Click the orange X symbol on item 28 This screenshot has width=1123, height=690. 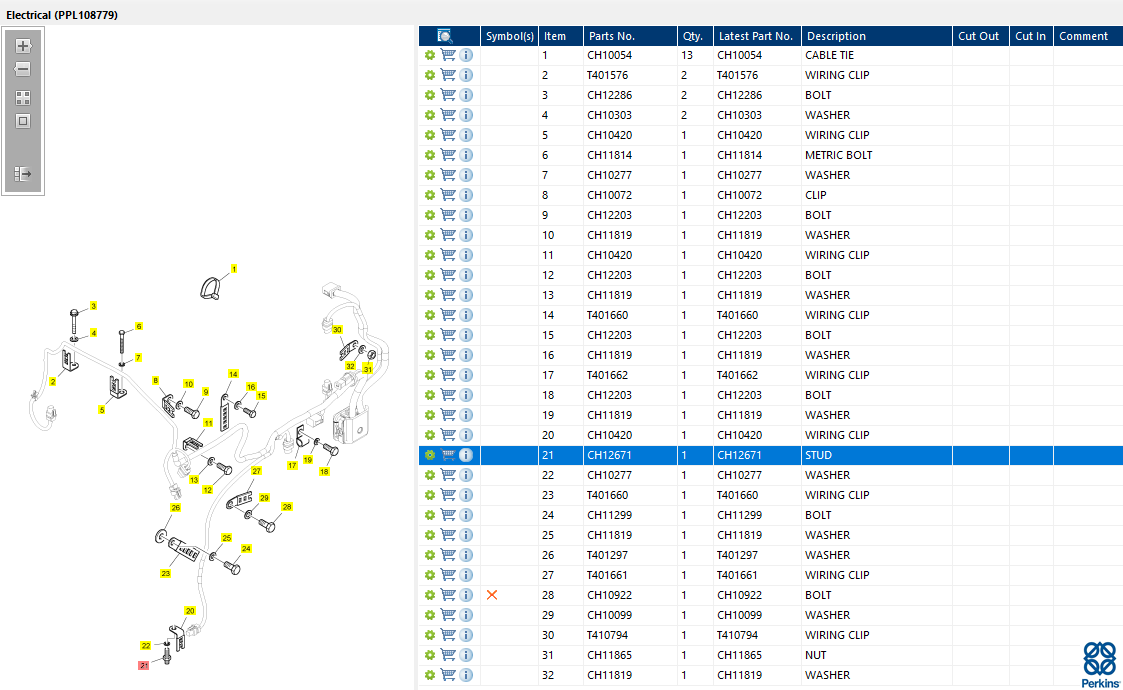coord(492,595)
